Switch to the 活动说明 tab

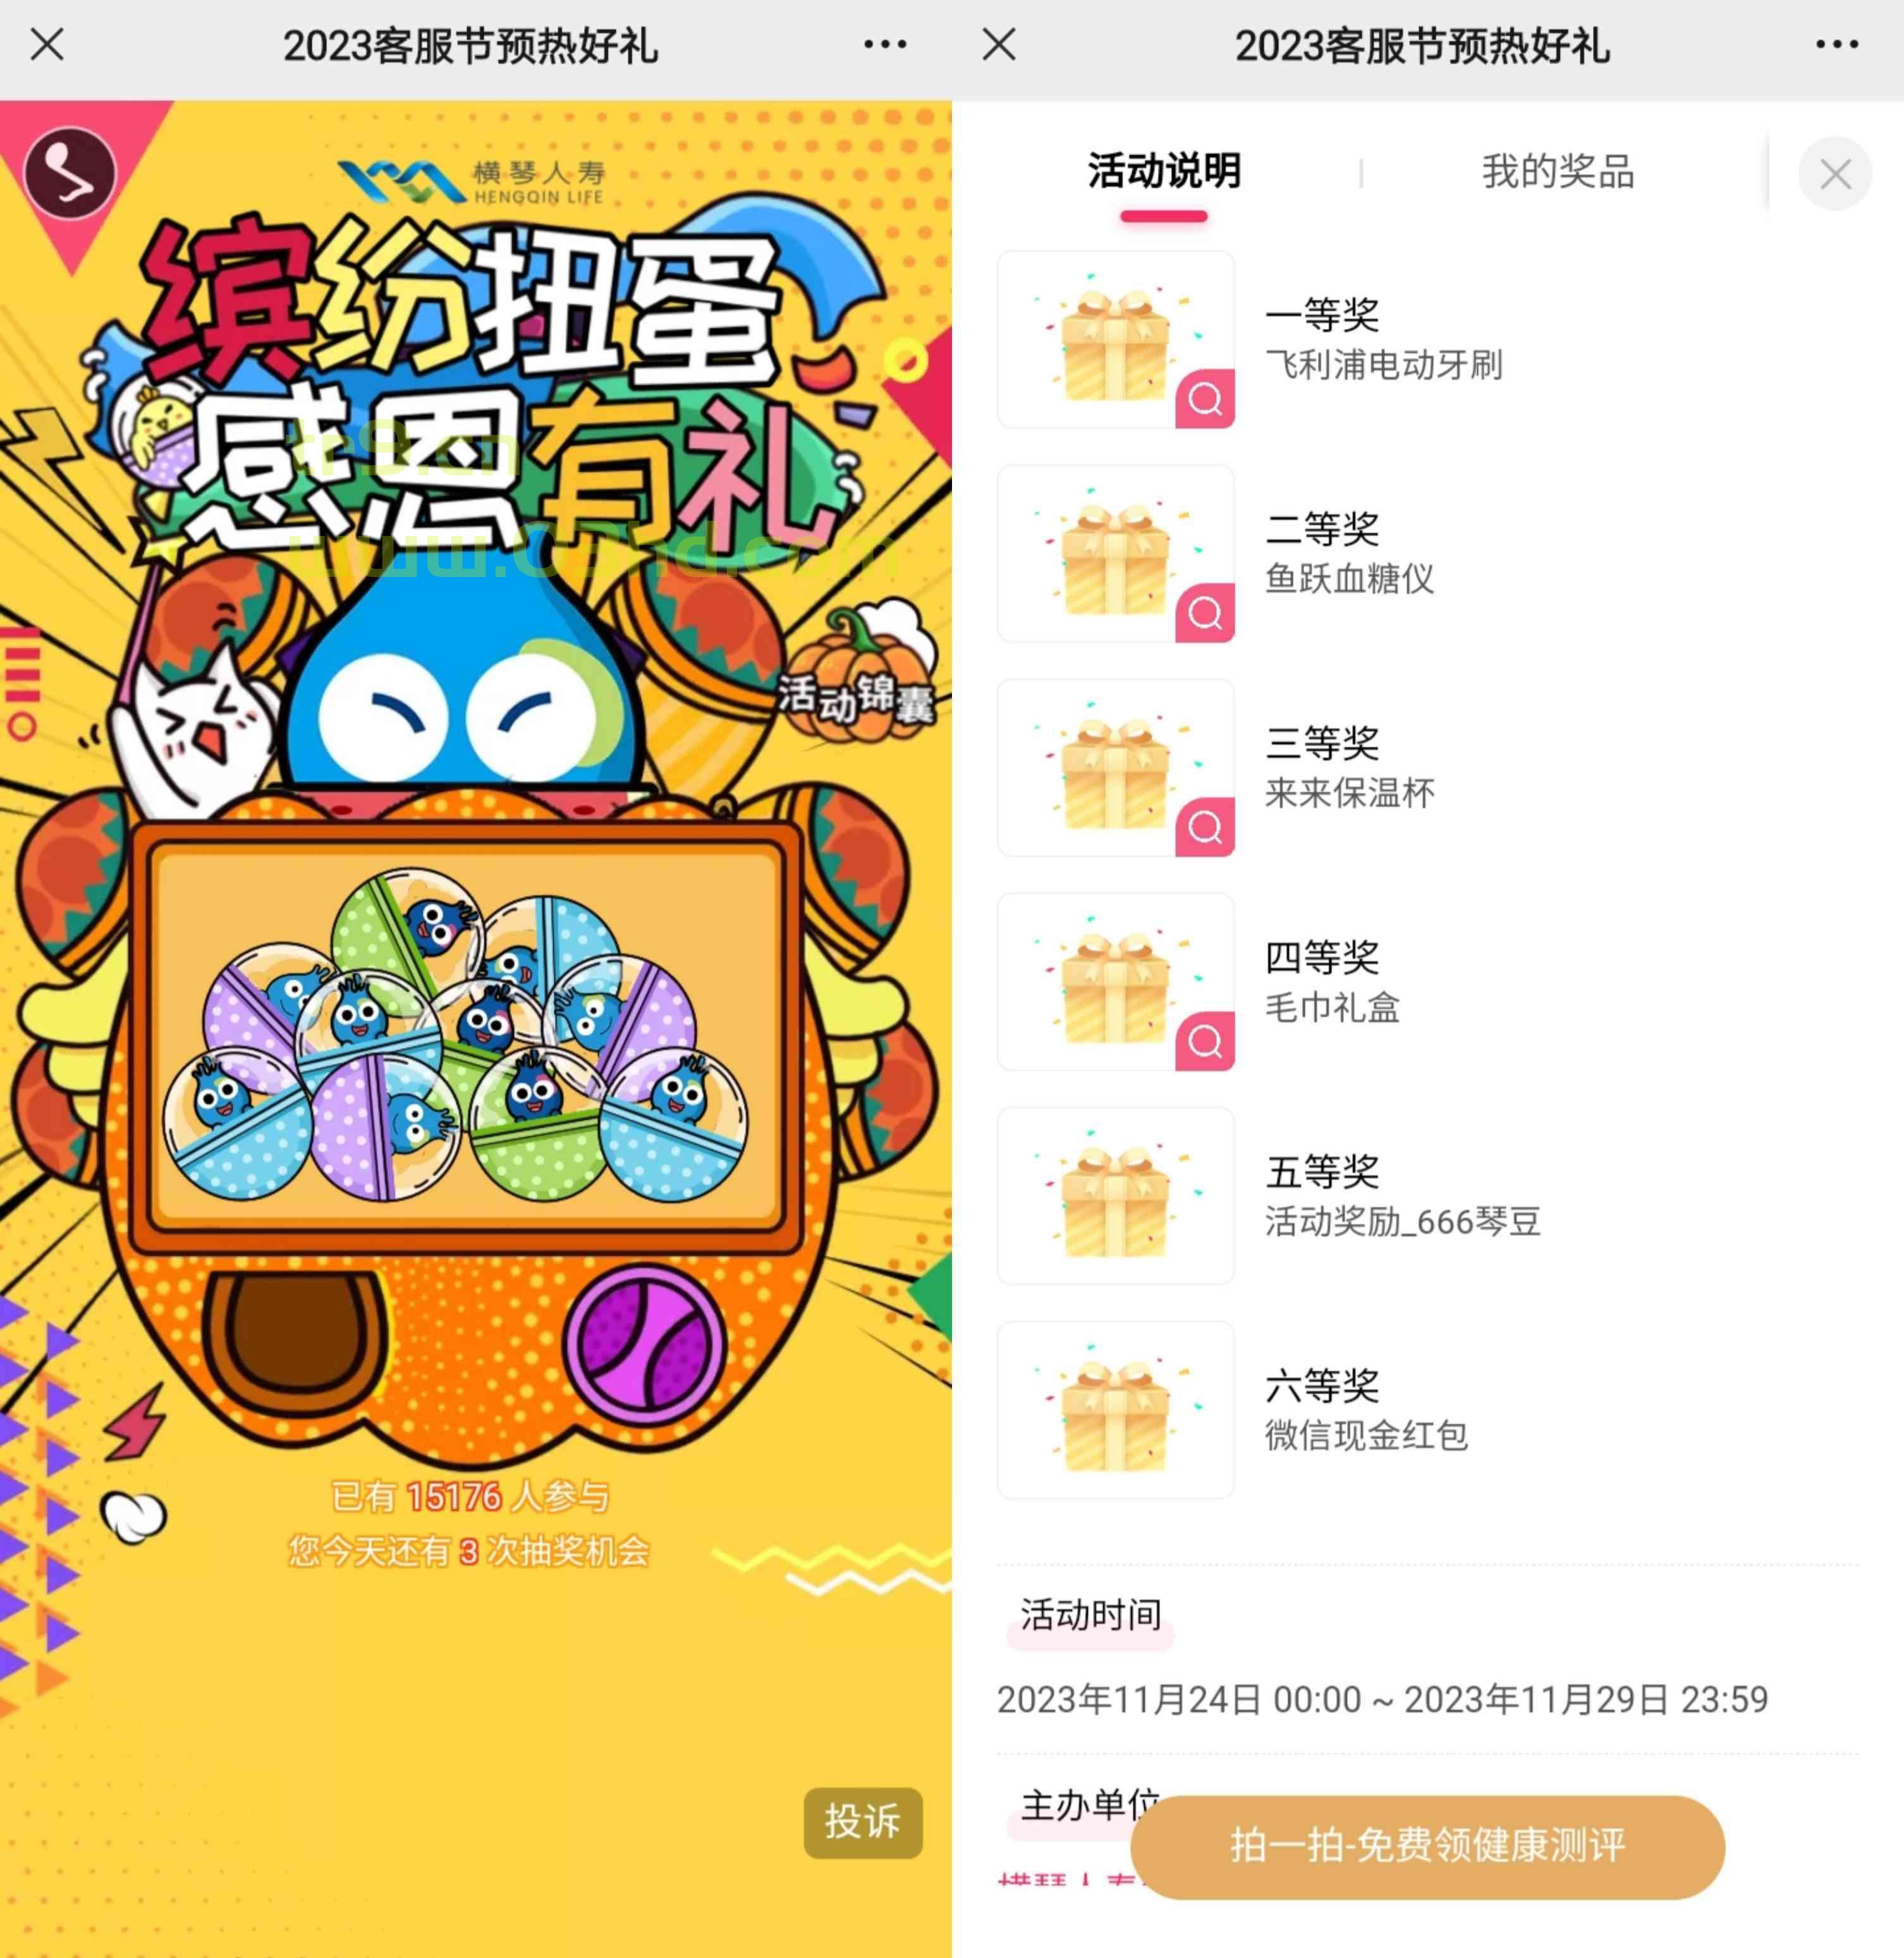(x=1164, y=172)
